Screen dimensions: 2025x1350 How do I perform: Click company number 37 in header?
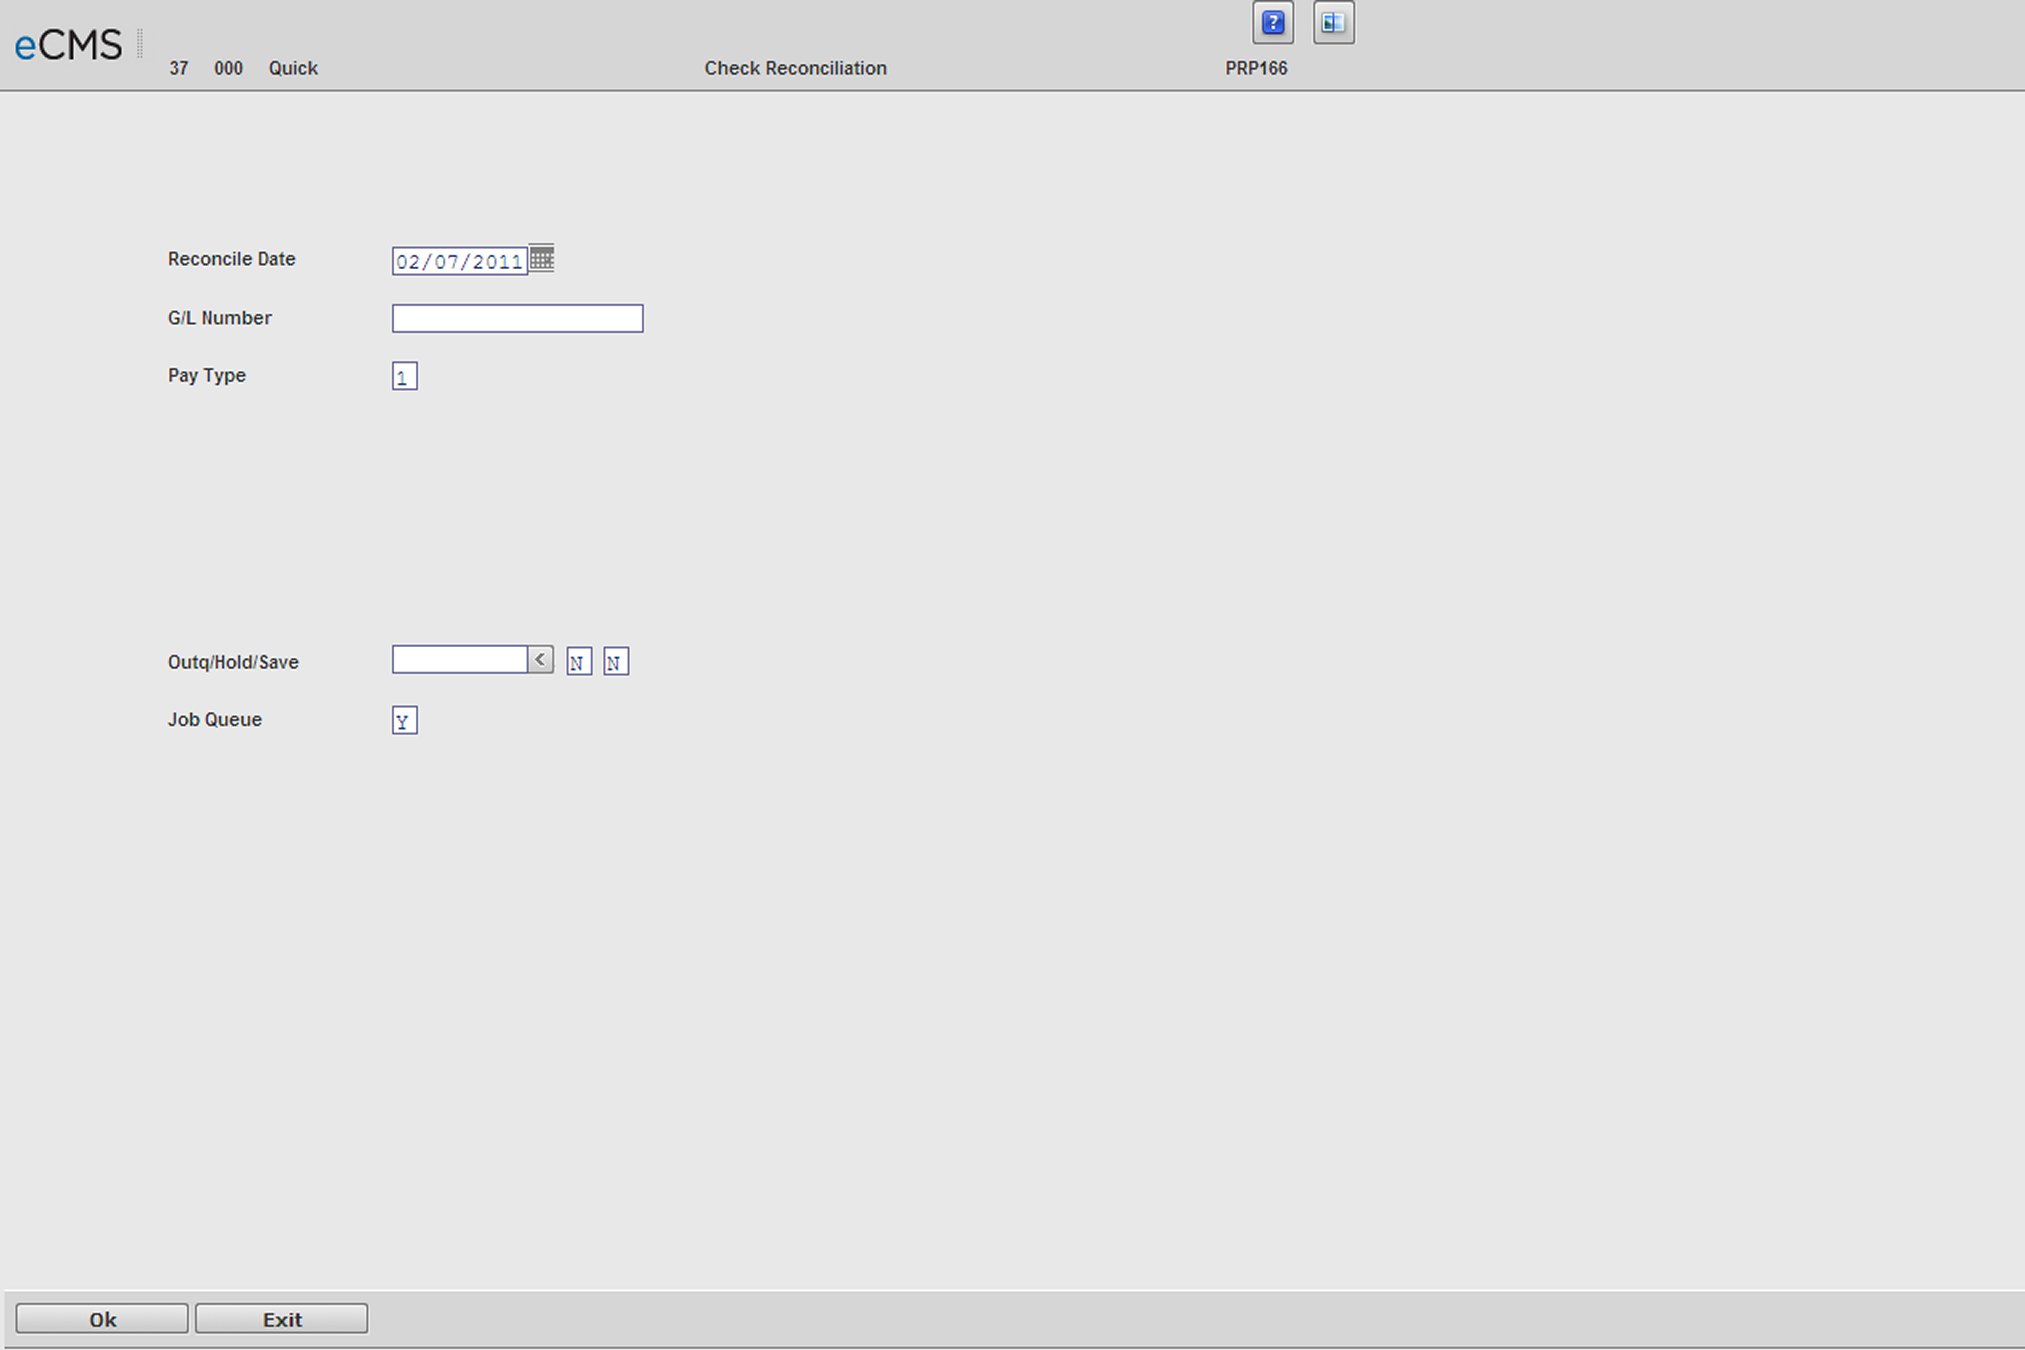tap(178, 68)
